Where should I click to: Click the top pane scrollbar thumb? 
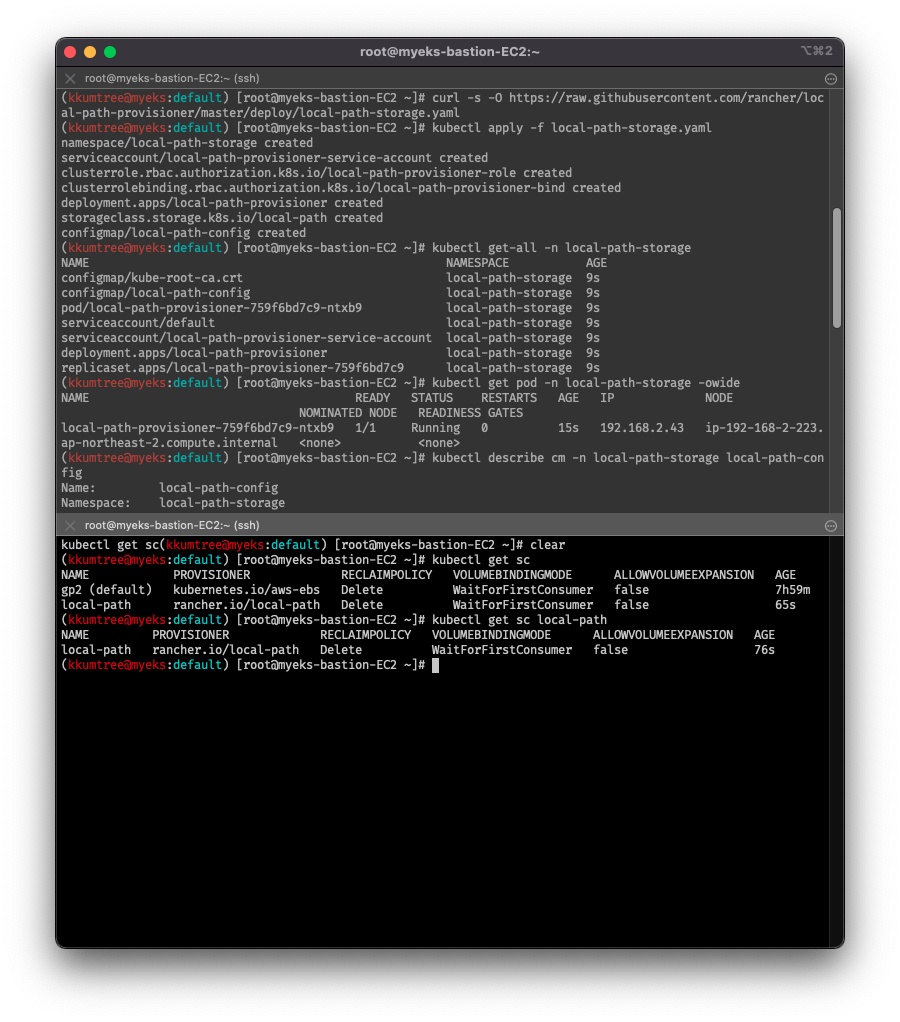click(x=837, y=268)
